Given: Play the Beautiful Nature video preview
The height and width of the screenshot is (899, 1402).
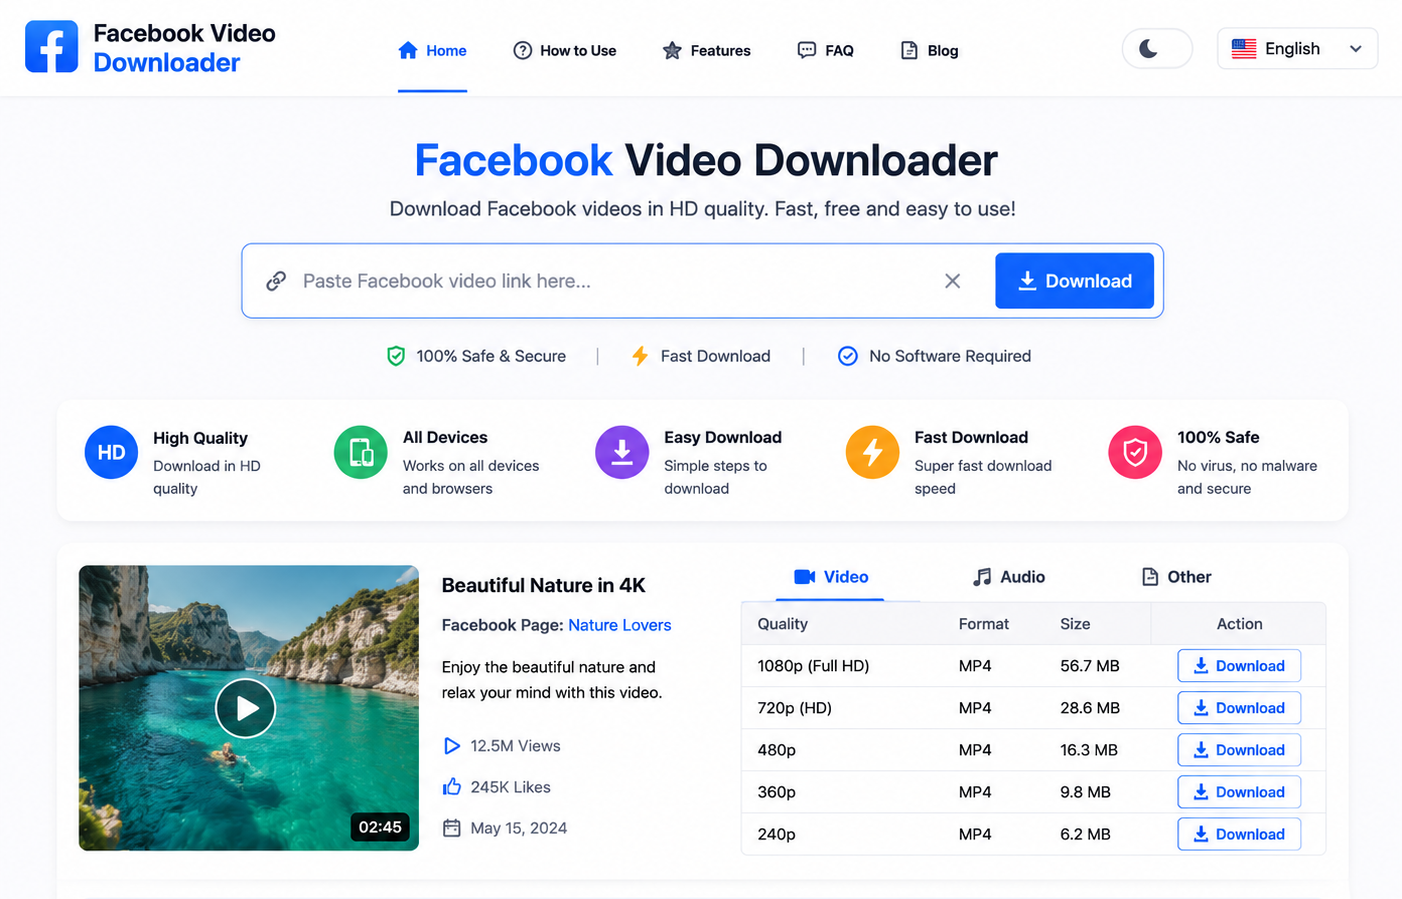Looking at the screenshot, I should (245, 708).
